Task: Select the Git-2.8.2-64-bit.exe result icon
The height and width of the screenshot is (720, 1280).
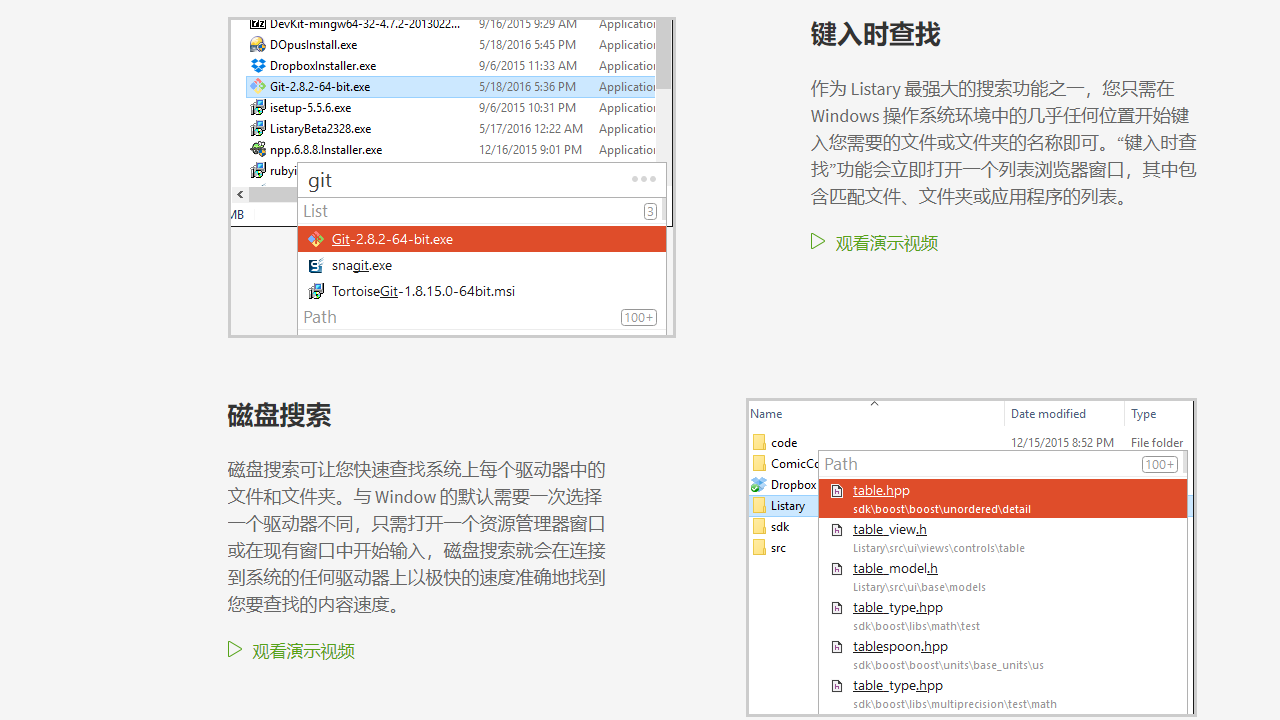Action: pyautogui.click(x=316, y=239)
